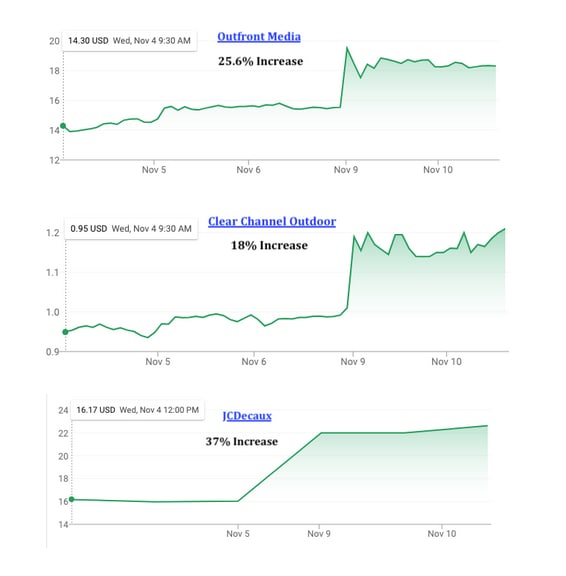
Task: Click the peak spike on Outfront Media line
Action: point(347,48)
